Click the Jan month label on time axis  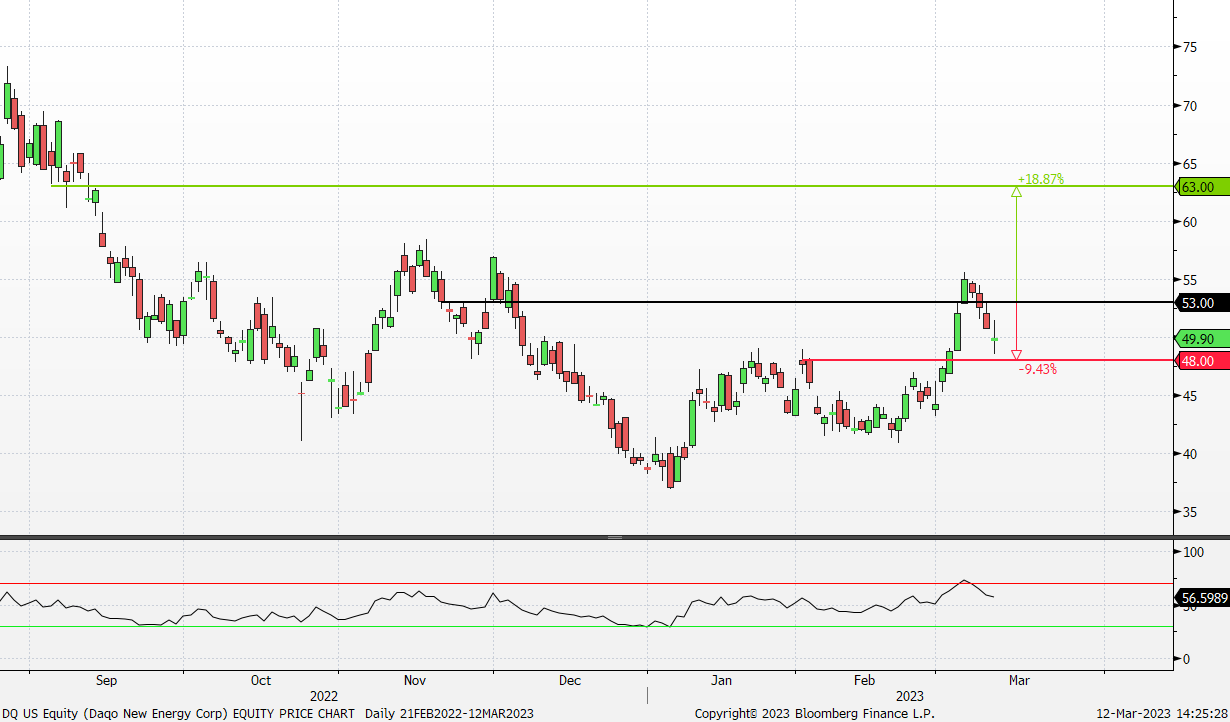click(721, 680)
